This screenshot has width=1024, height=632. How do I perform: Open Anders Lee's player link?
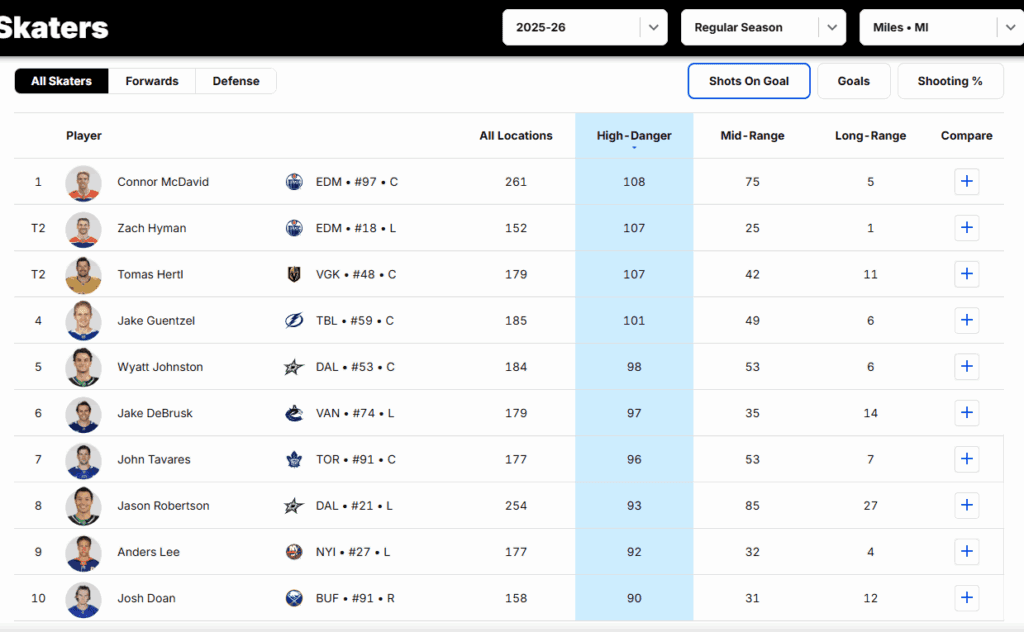click(149, 552)
